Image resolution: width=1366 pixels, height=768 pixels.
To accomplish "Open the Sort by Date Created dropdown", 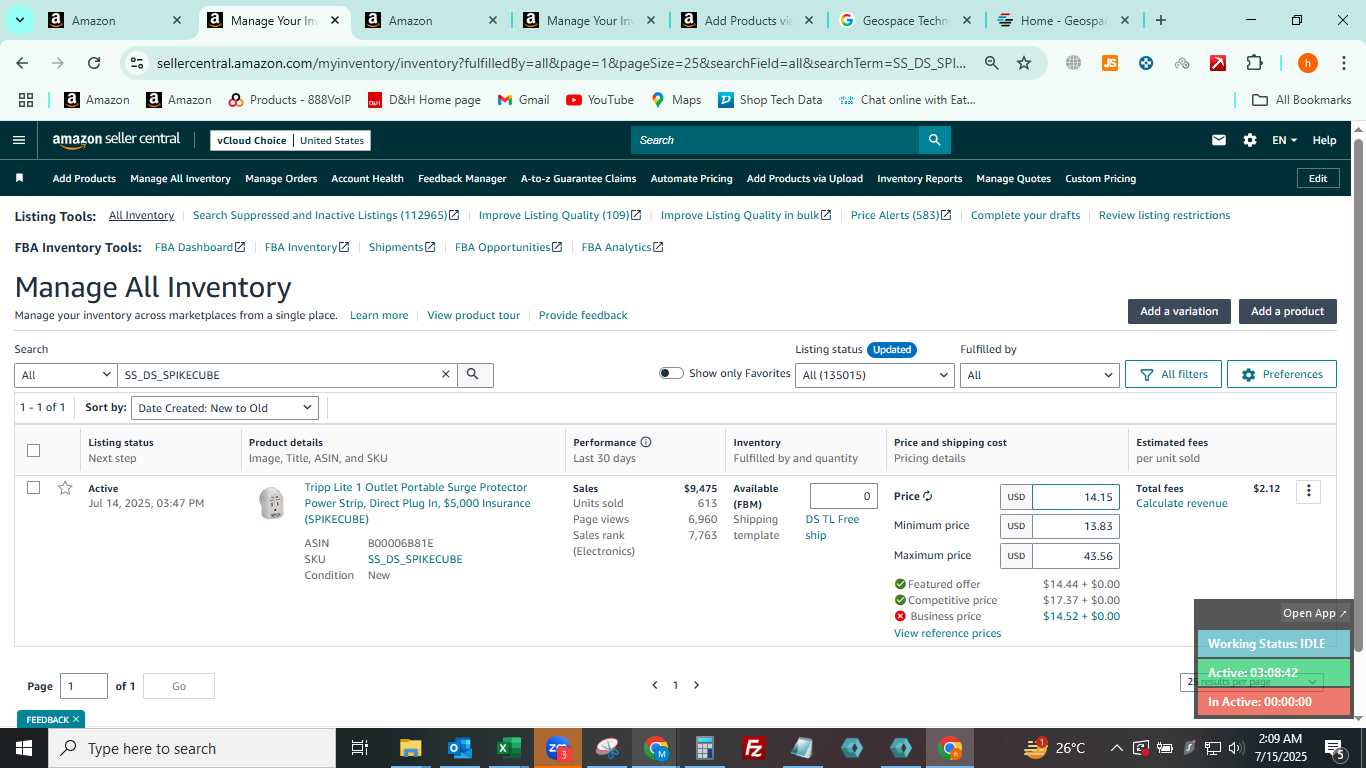I will 225,408.
